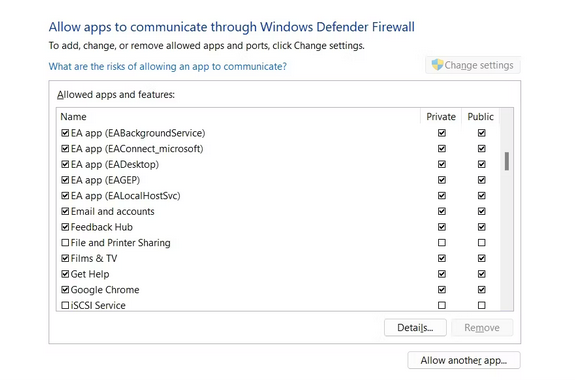
Task: Check Public for iSCSI Service
Action: click(x=481, y=305)
